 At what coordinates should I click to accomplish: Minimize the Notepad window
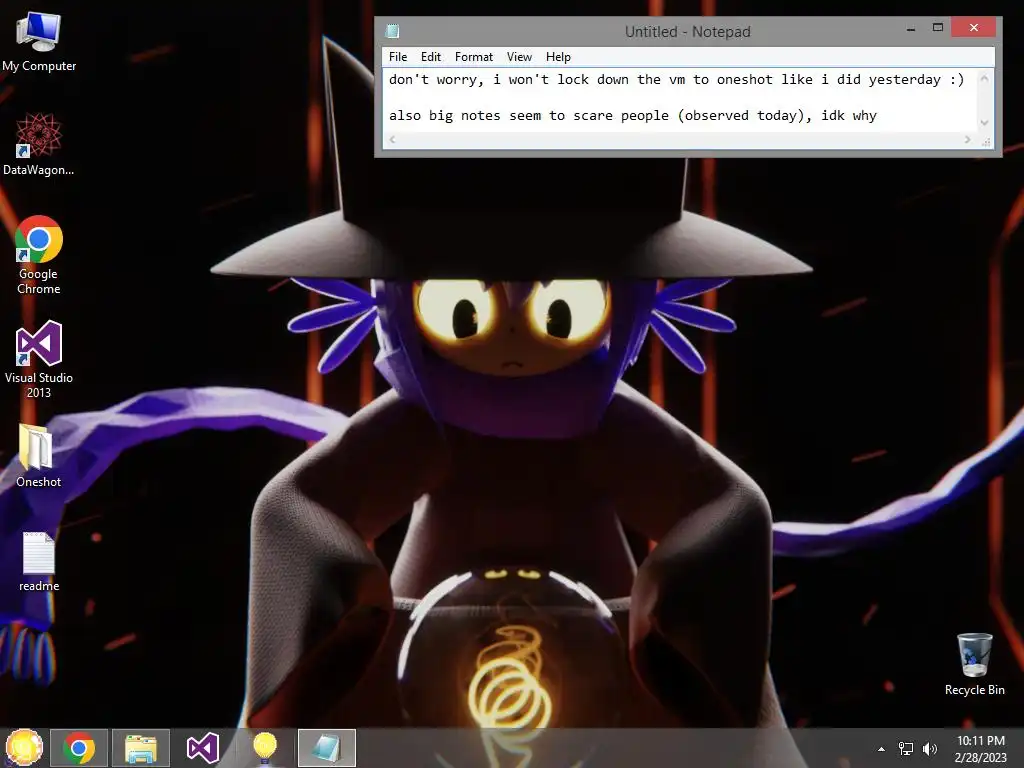[911, 28]
